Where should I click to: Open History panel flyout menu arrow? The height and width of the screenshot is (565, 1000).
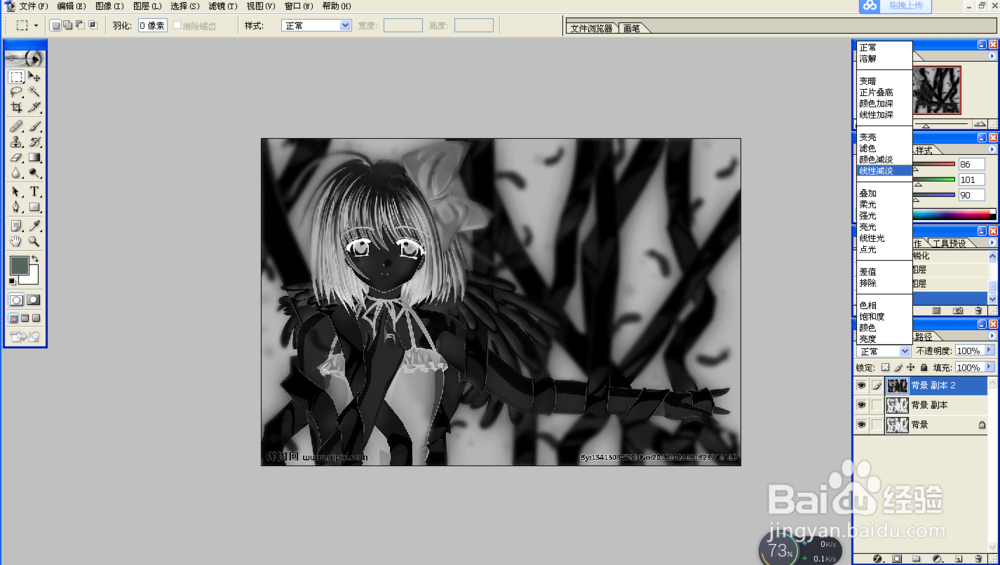(992, 242)
